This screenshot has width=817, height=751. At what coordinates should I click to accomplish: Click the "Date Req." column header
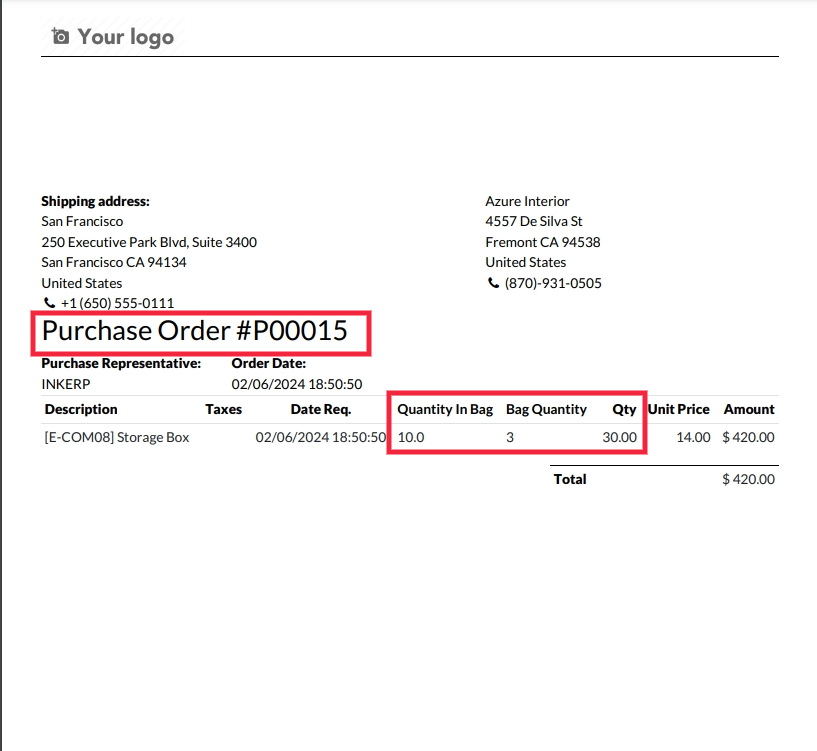(x=321, y=410)
